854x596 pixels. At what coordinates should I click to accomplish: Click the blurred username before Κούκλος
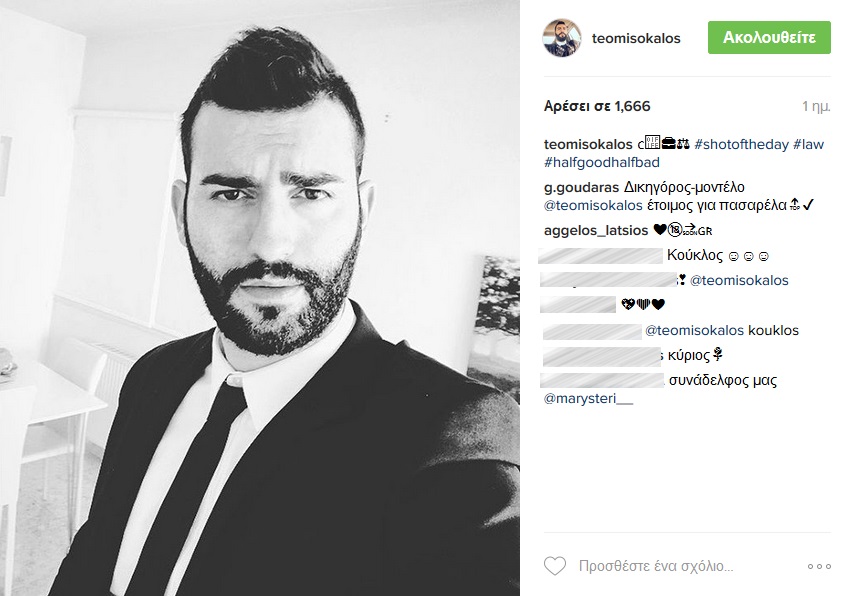point(601,256)
